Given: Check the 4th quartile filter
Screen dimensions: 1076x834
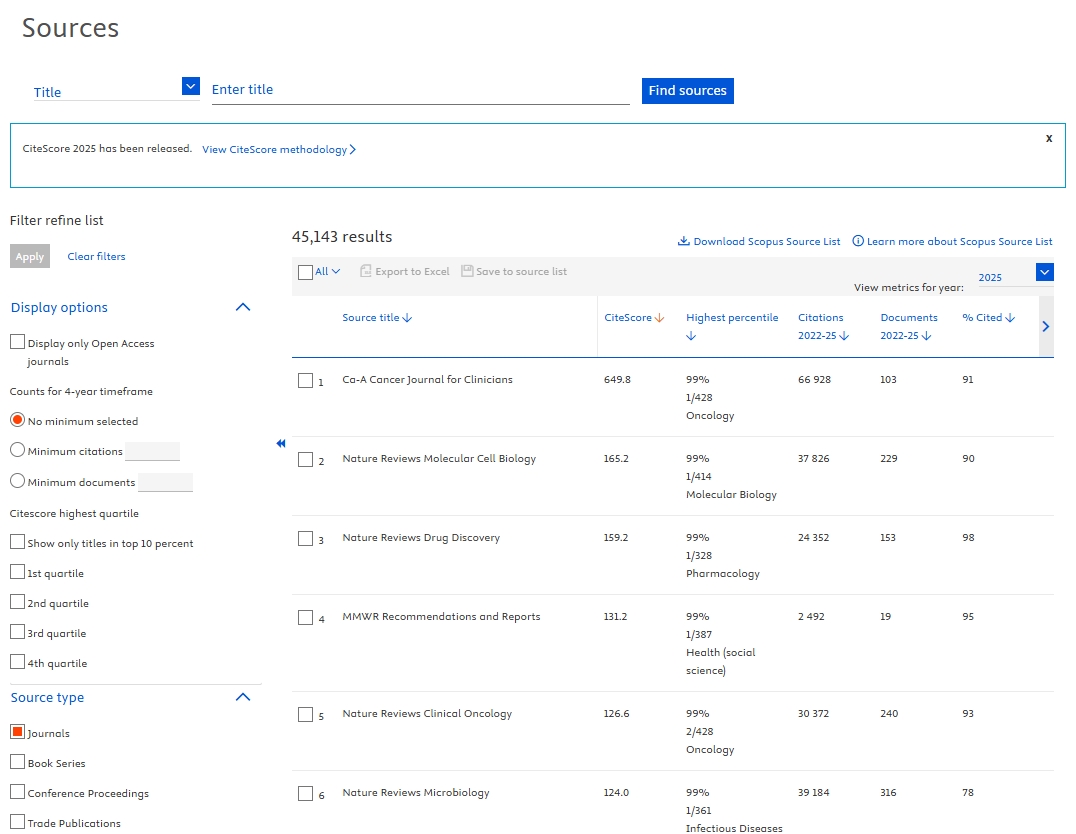Looking at the screenshot, I should 18,662.
